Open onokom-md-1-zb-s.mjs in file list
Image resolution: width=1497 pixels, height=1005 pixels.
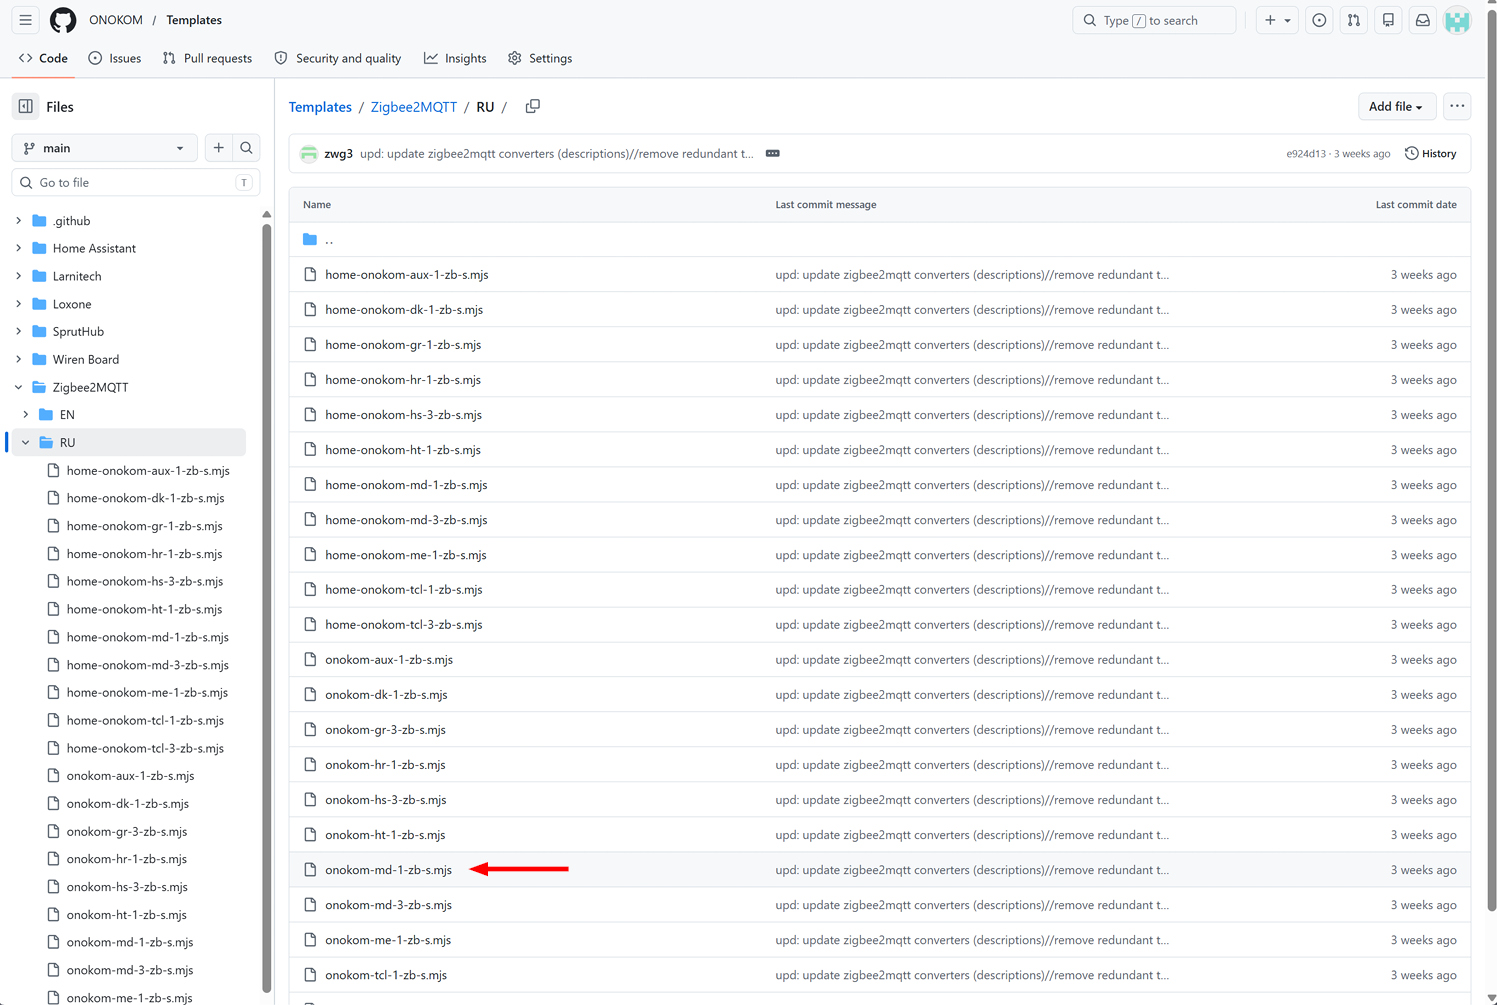coord(389,870)
